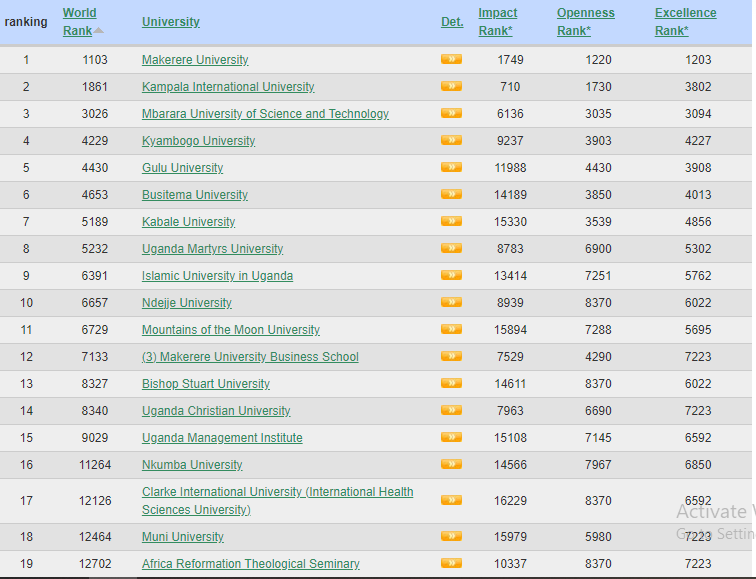Click details arrow for Uganda Management Institute

tap(451, 437)
